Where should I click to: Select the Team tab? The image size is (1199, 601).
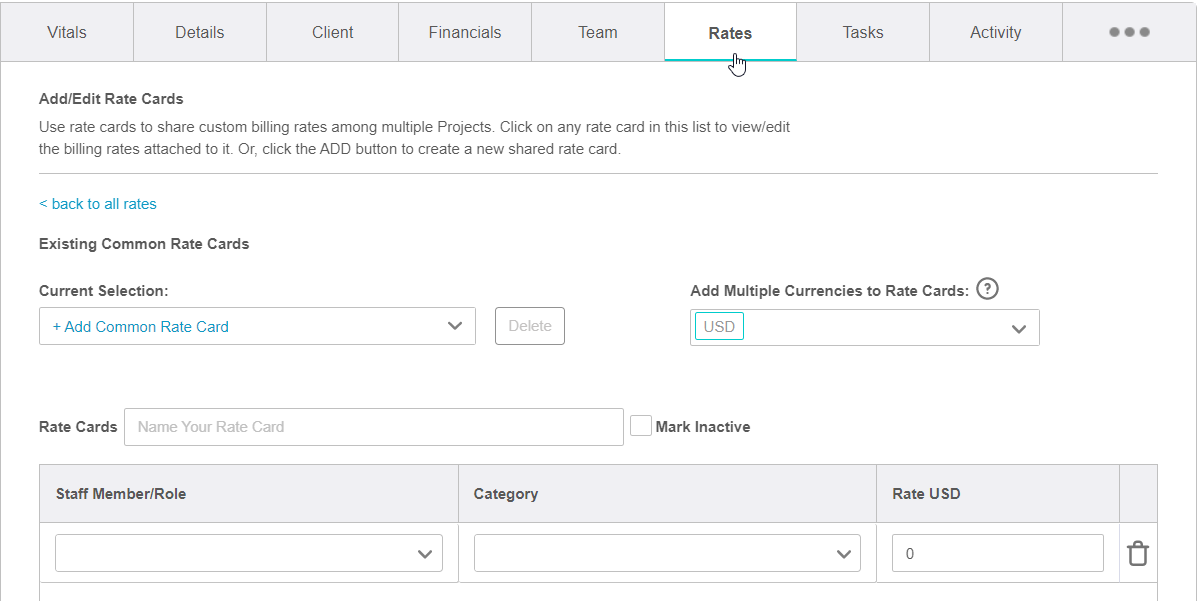(x=598, y=32)
